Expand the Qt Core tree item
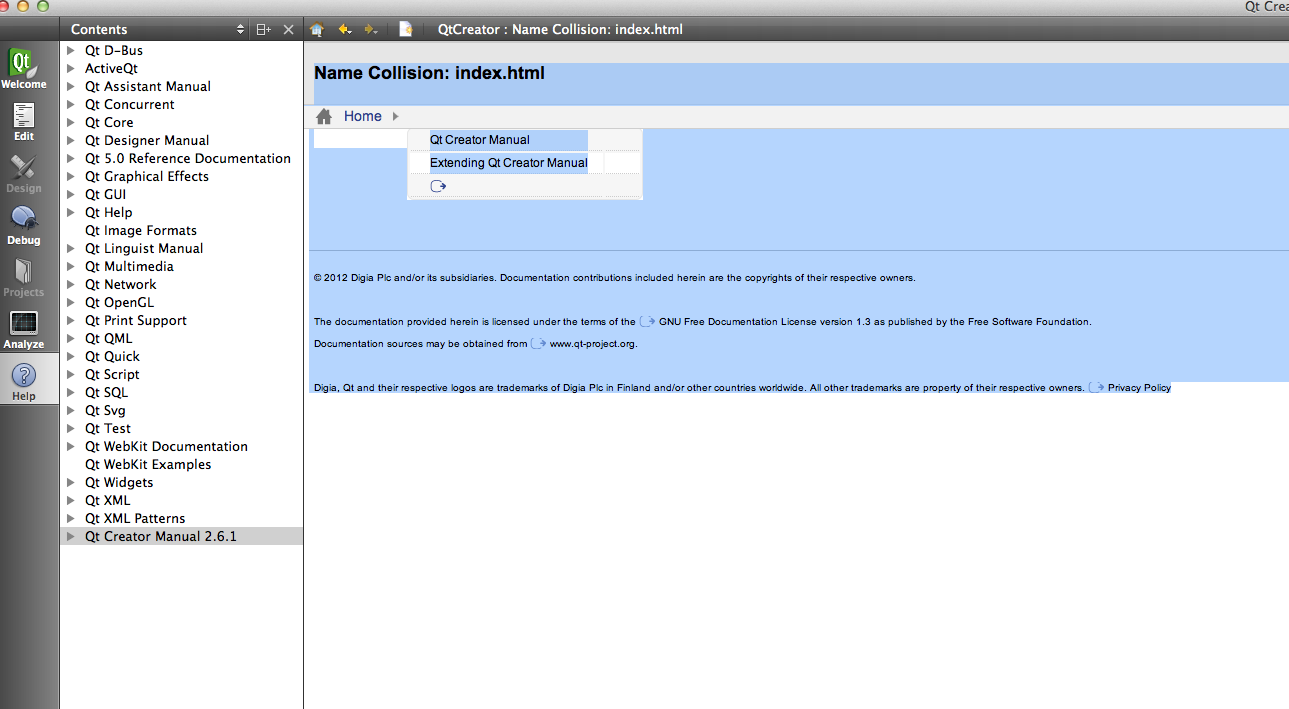Viewport: 1289px width, 709px height. 71,122
